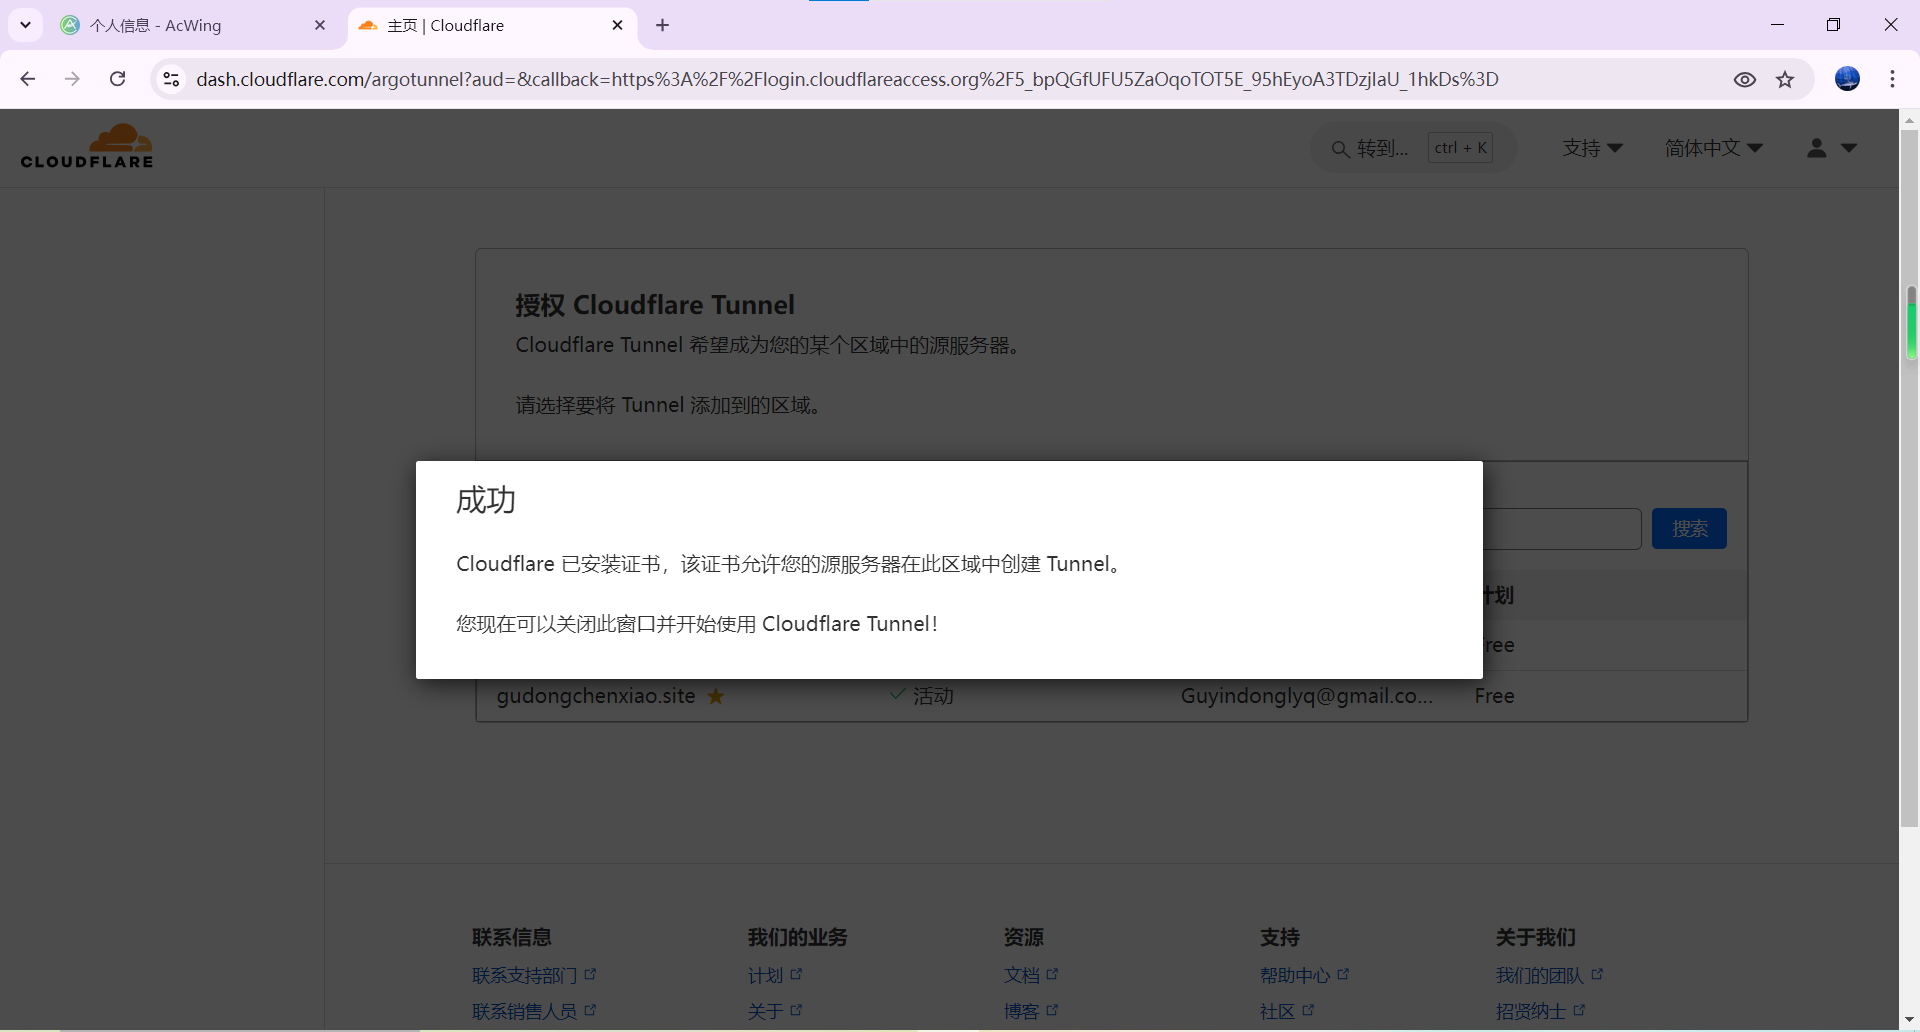Open the 博客 footer link
1920x1032 pixels.
tap(1031, 1011)
